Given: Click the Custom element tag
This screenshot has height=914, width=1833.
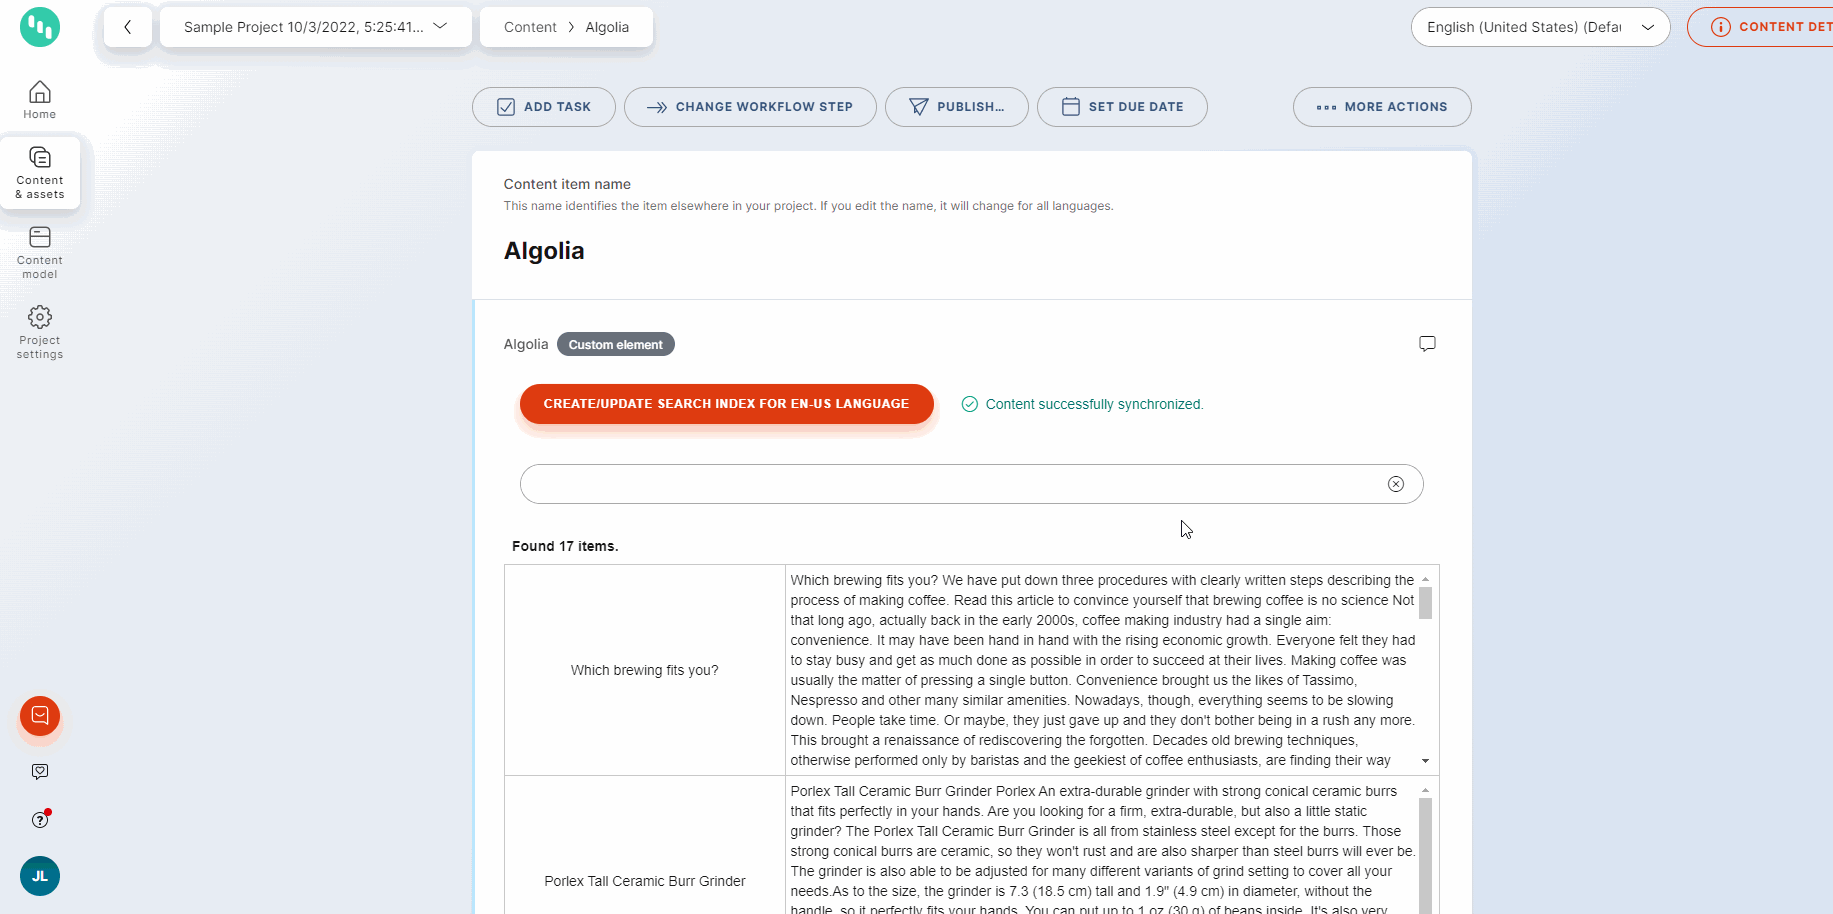Looking at the screenshot, I should (x=616, y=344).
